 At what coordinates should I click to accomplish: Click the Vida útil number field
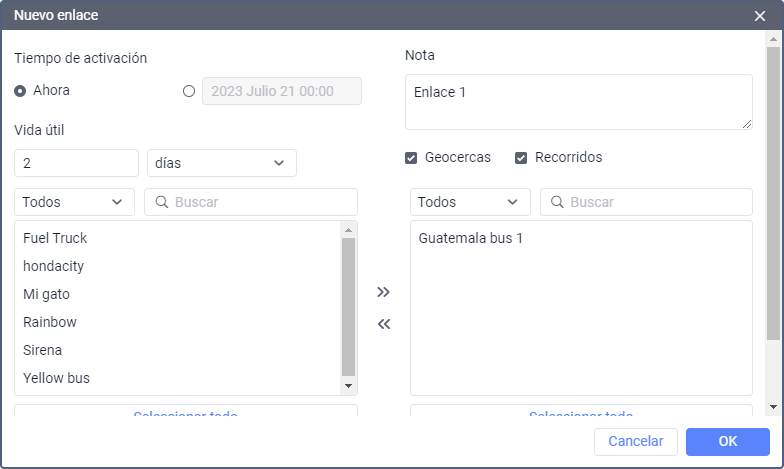pos(76,163)
